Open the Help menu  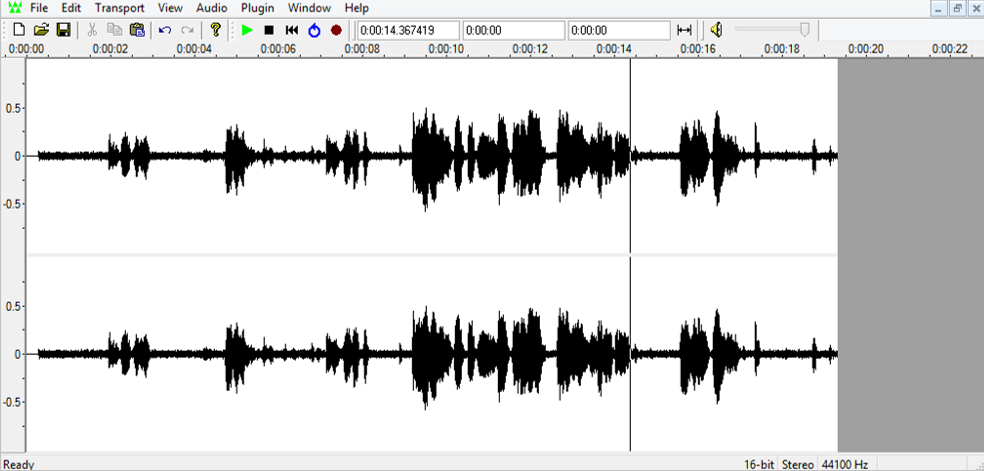(x=356, y=8)
